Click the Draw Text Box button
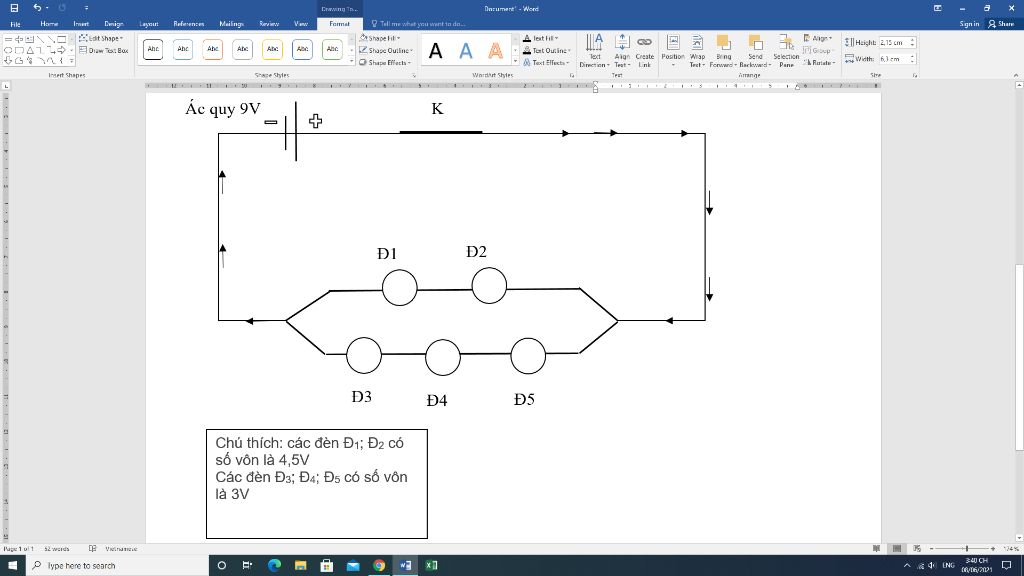Image resolution: width=1024 pixels, height=576 pixels. (x=104, y=50)
